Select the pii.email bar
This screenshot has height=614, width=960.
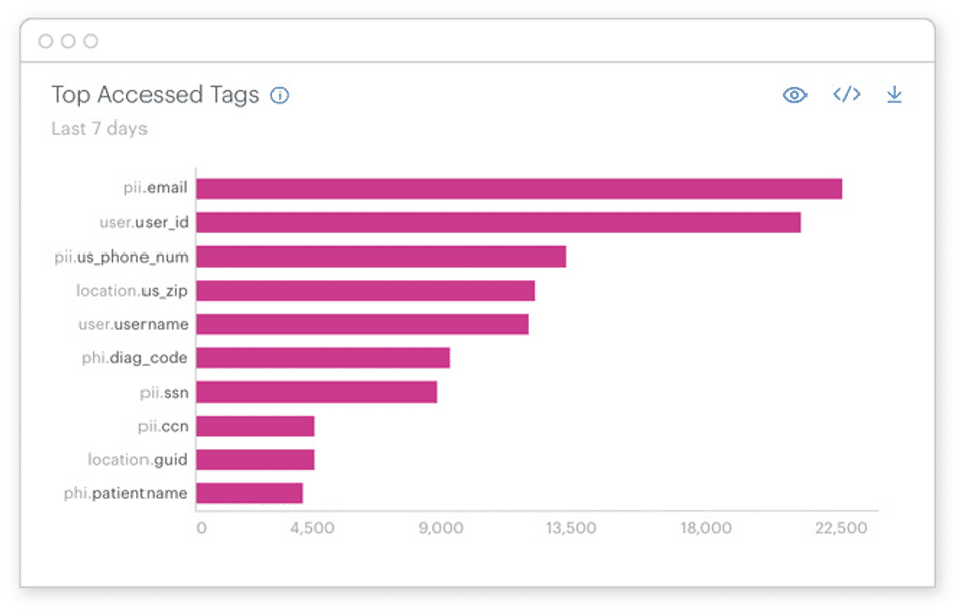click(x=519, y=189)
